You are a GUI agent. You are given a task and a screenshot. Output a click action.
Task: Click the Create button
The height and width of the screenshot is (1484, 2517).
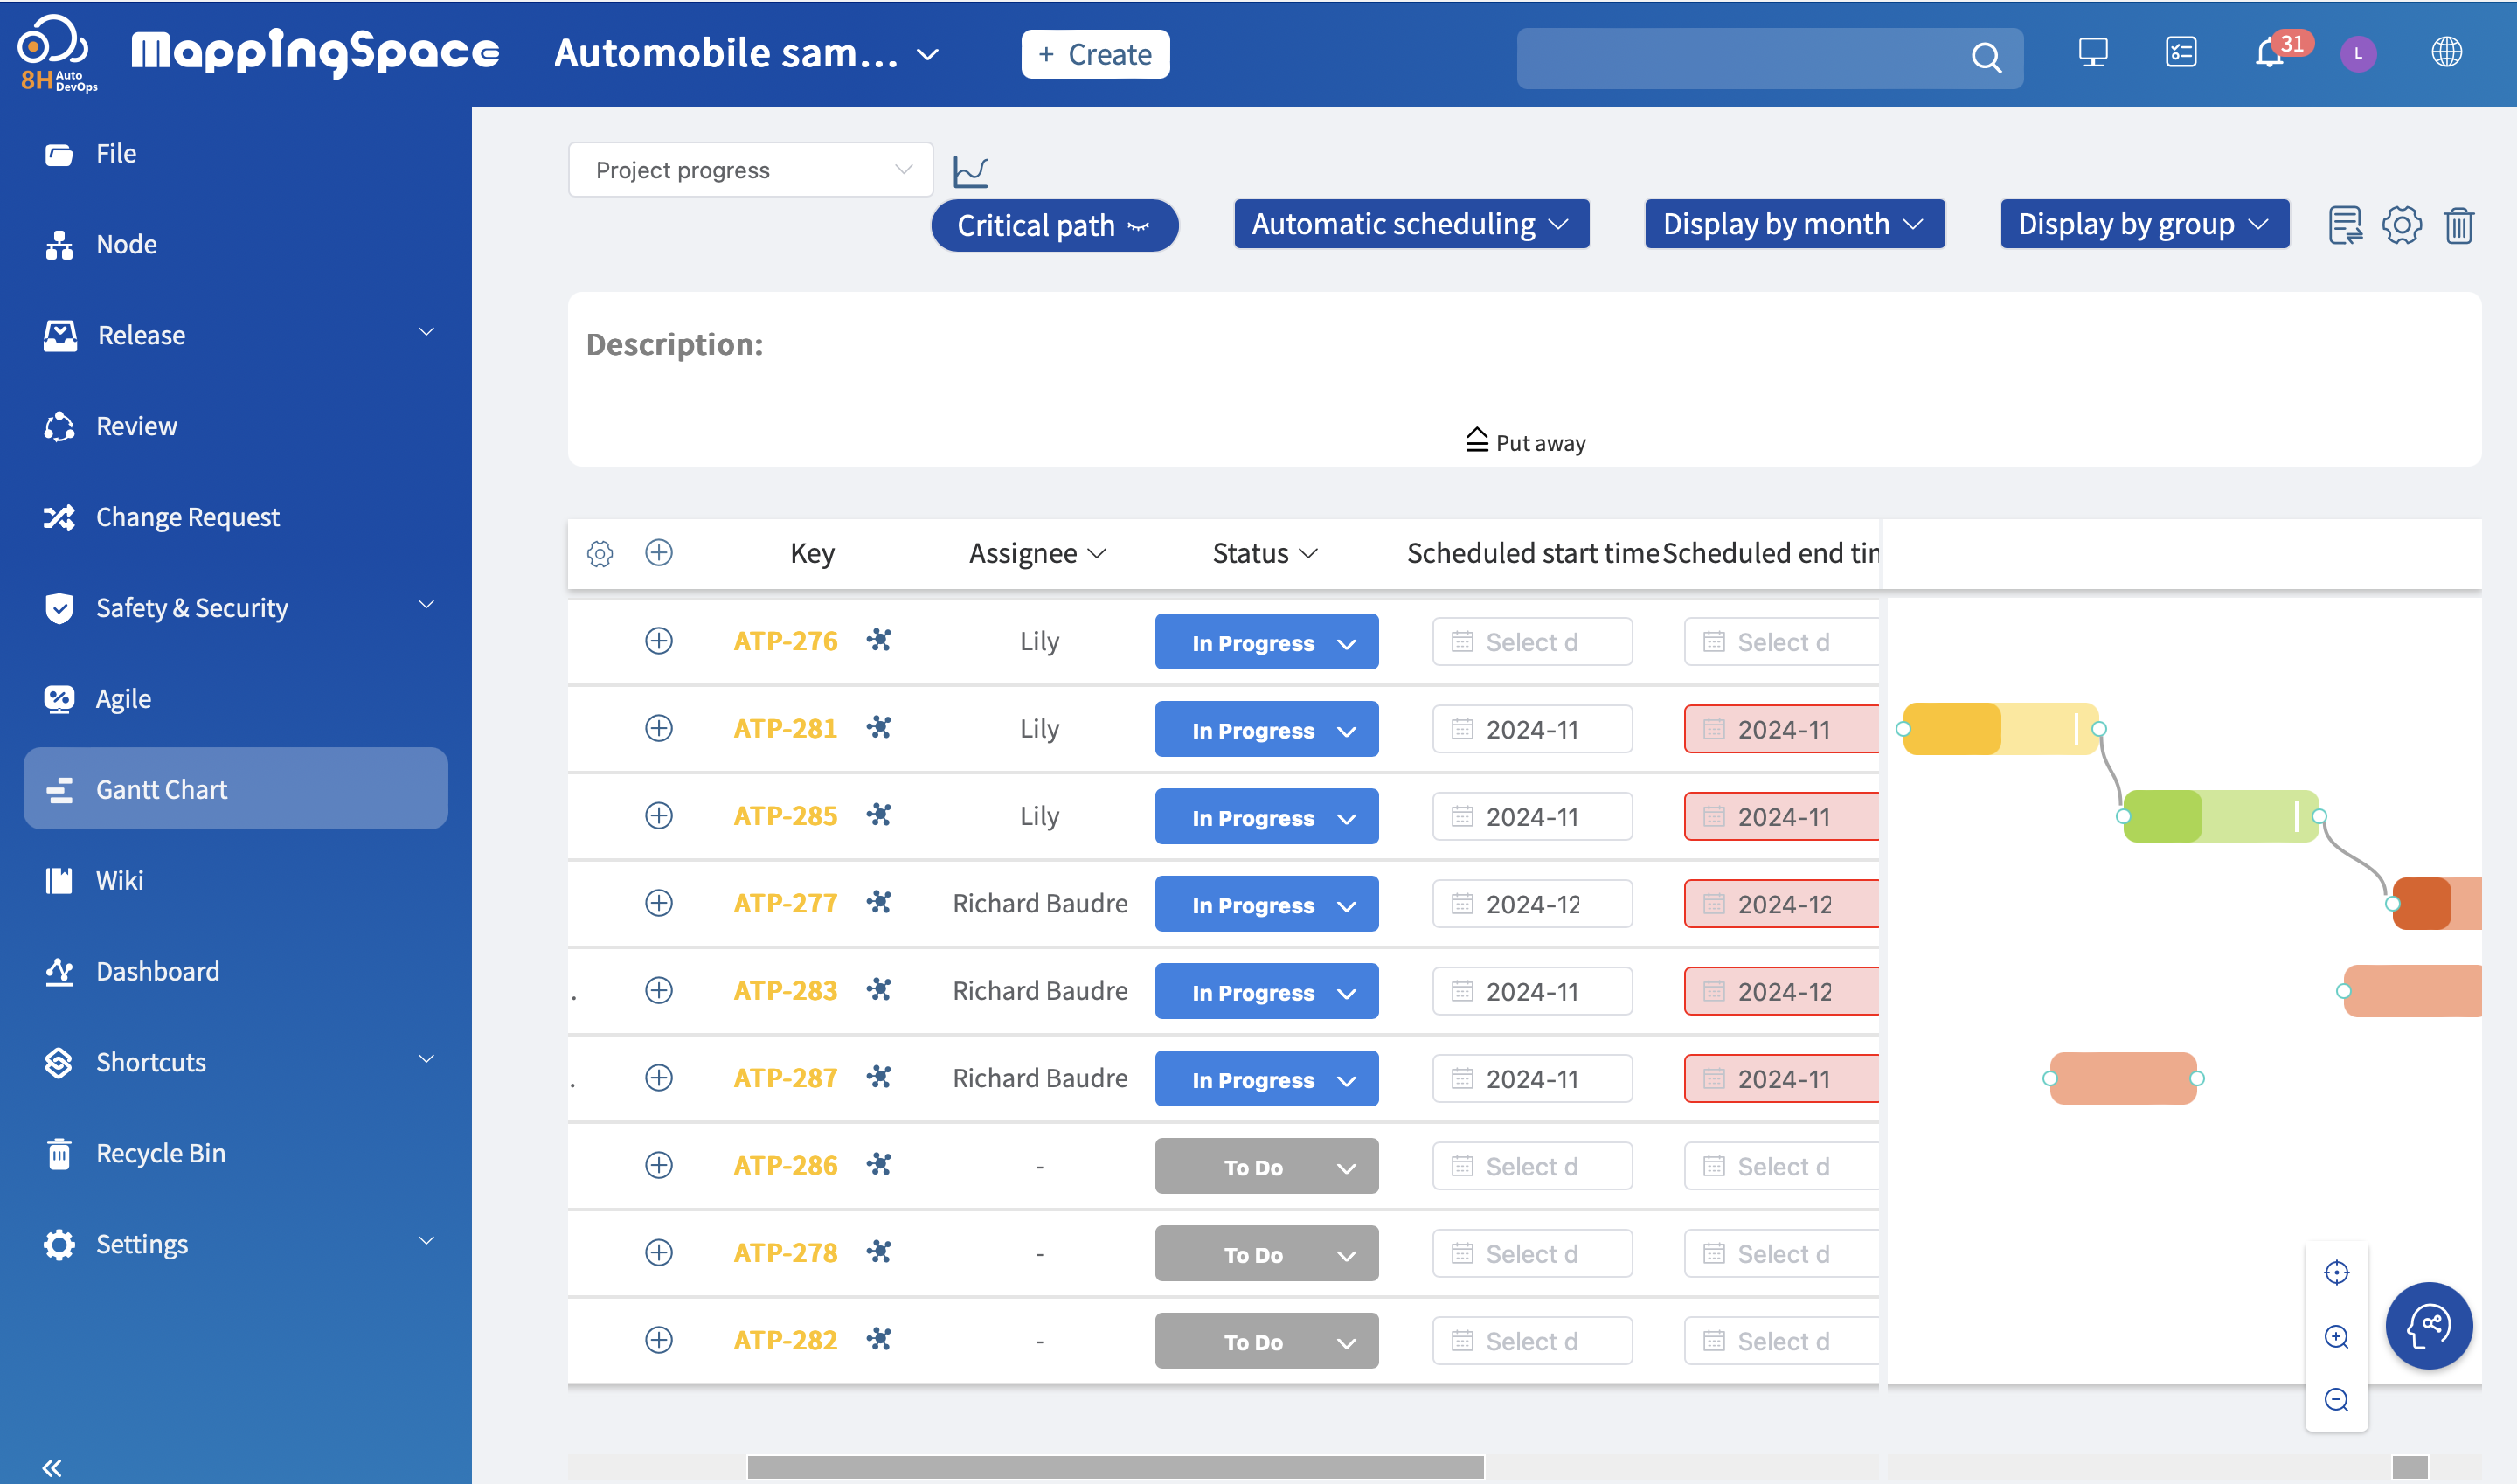1095,54
